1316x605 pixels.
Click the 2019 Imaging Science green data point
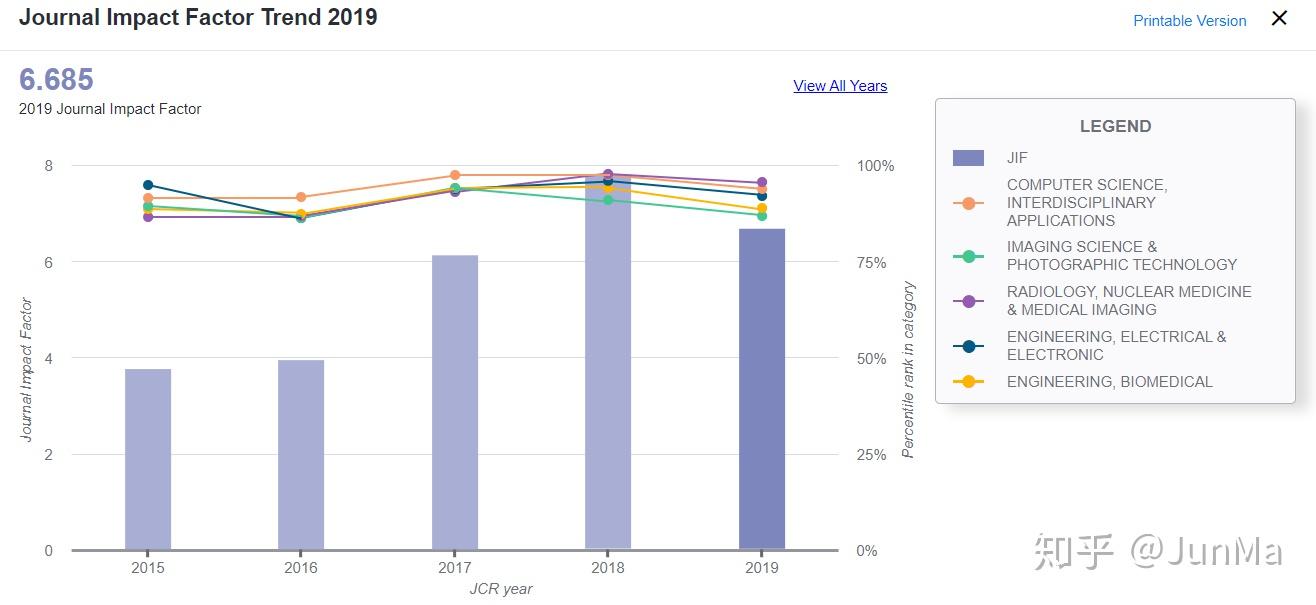click(762, 215)
